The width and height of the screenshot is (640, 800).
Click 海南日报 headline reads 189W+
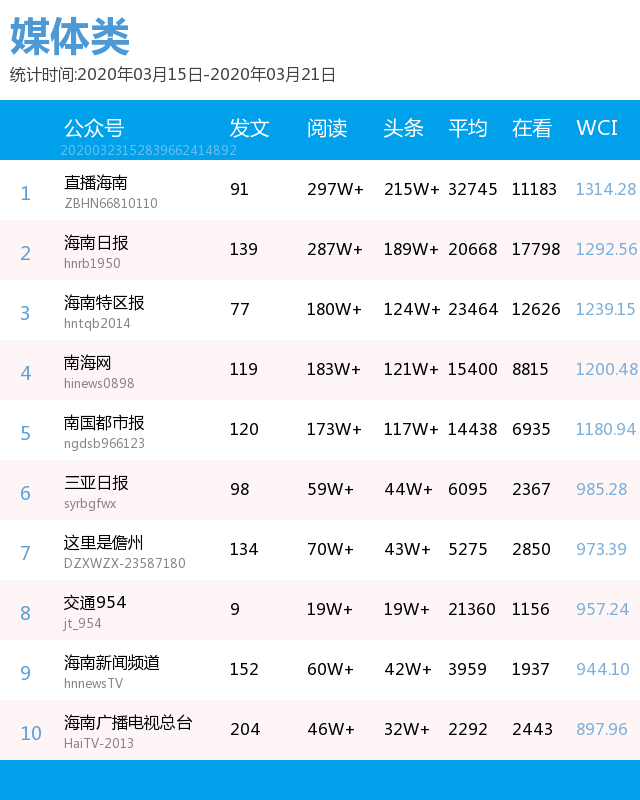coord(411,249)
